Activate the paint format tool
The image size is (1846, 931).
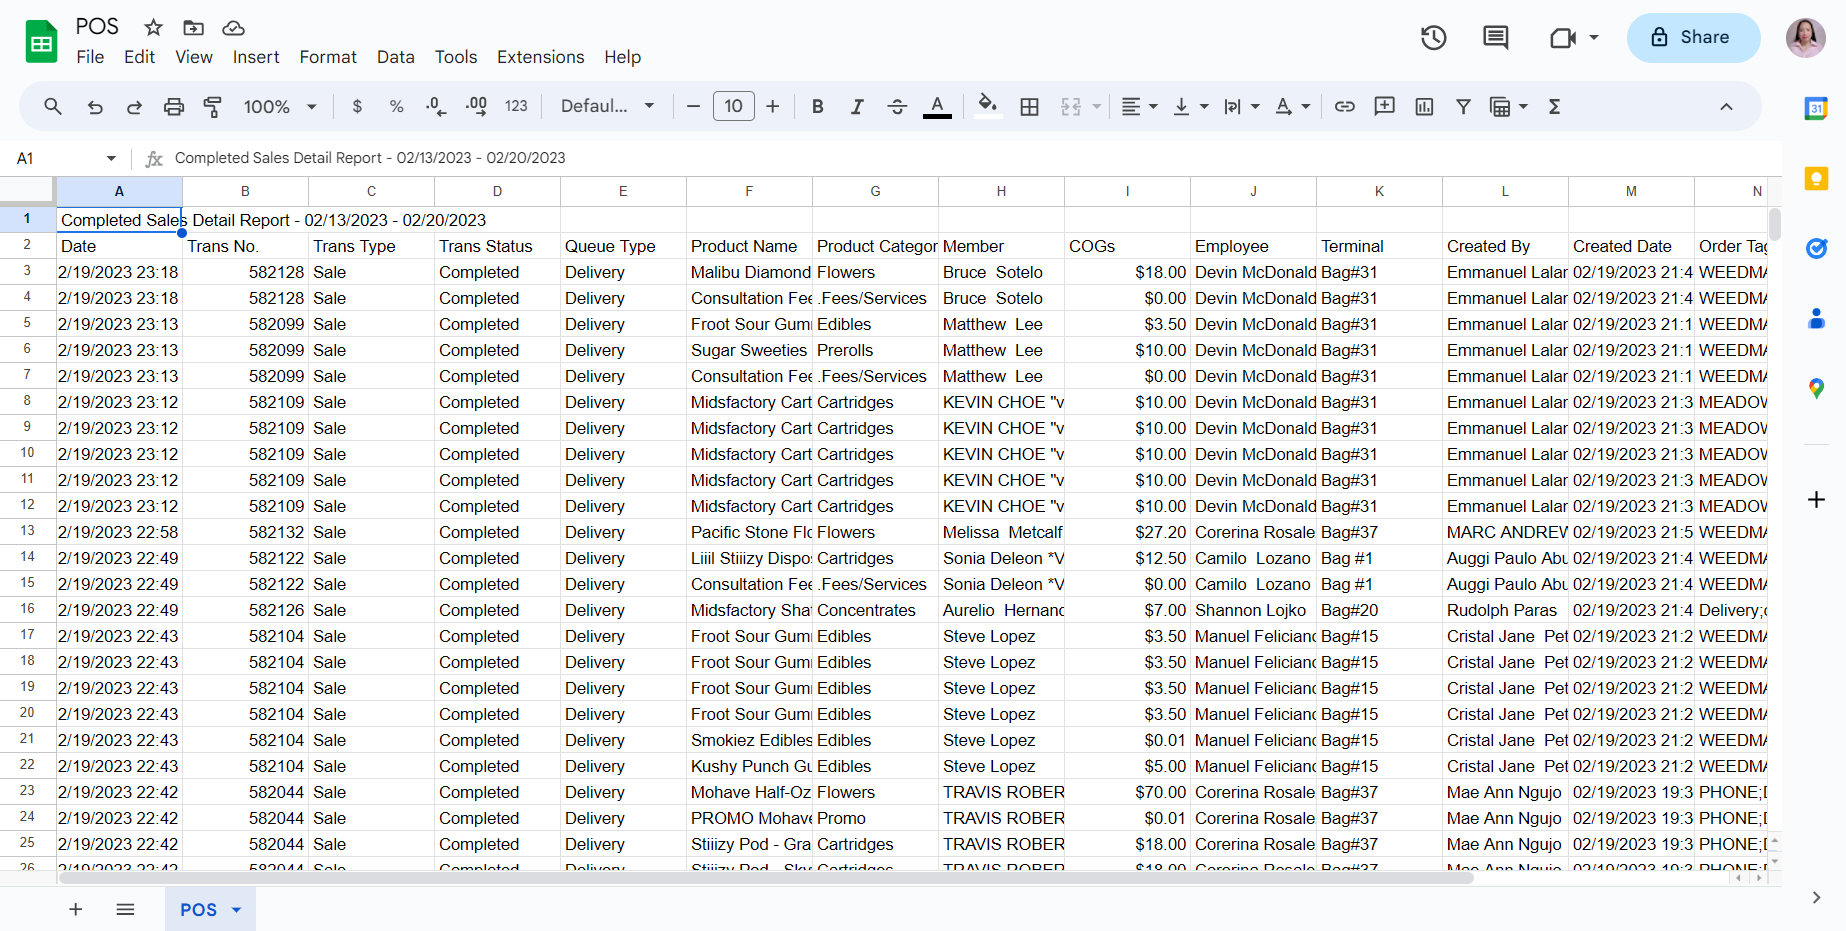click(x=213, y=106)
